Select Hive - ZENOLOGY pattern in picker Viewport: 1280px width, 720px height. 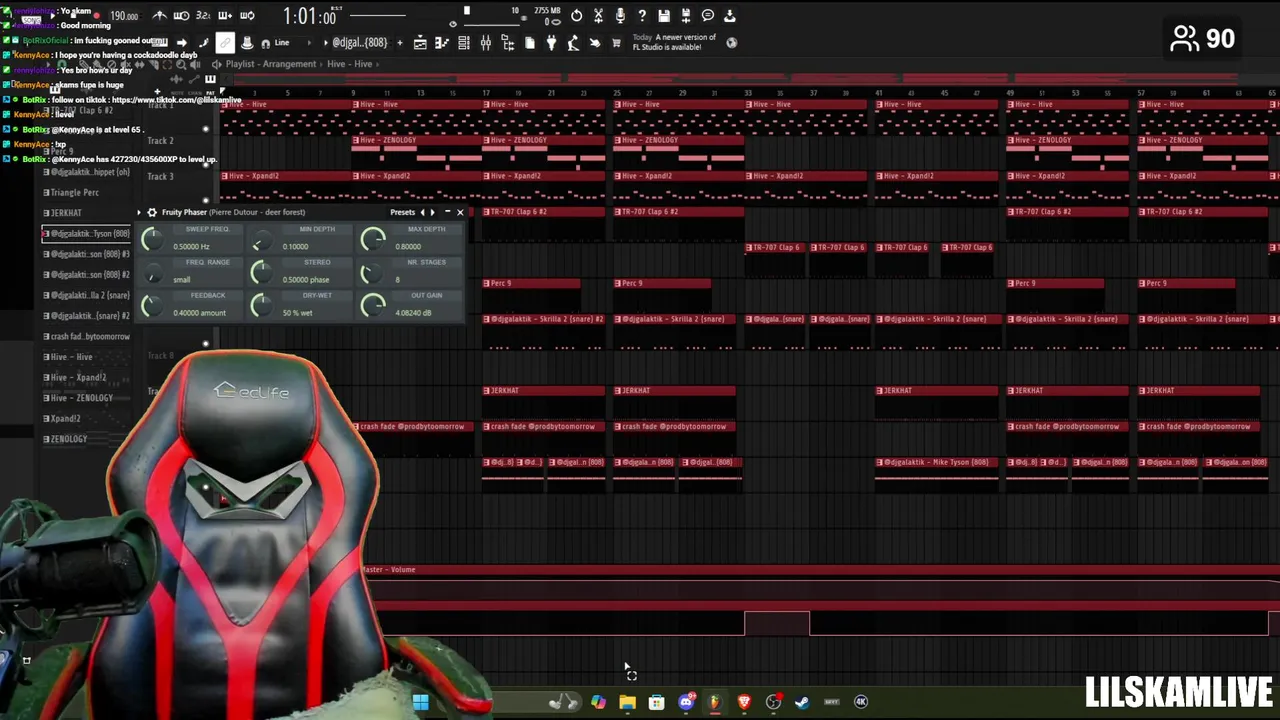[86, 398]
